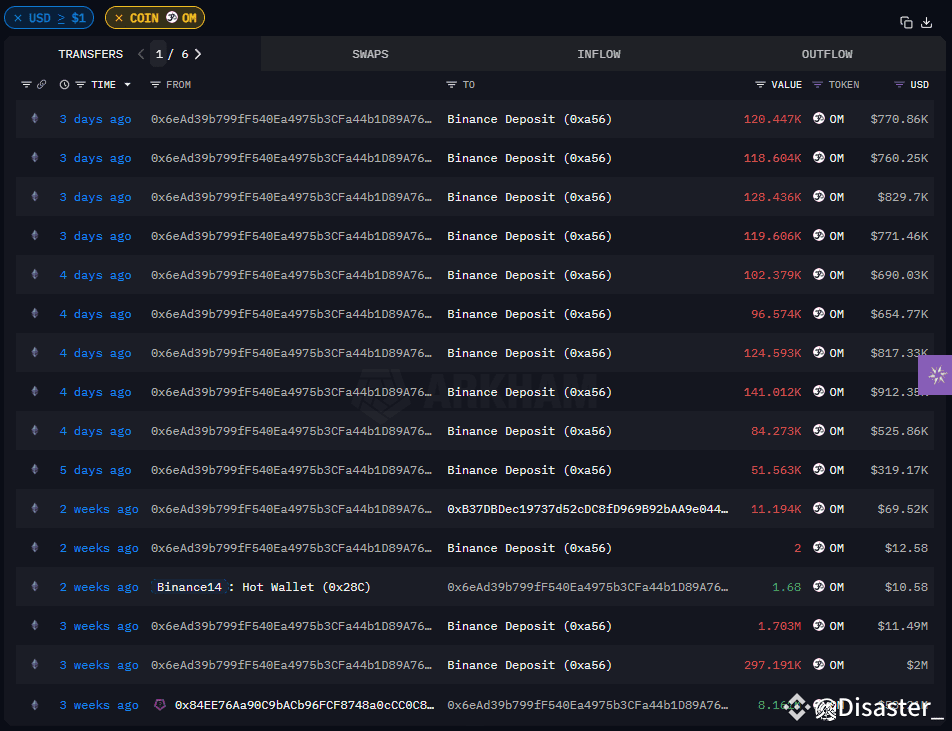This screenshot has height=731, width=952.
Task: Click the OM token icon in 119.606K row
Action: pos(819,235)
